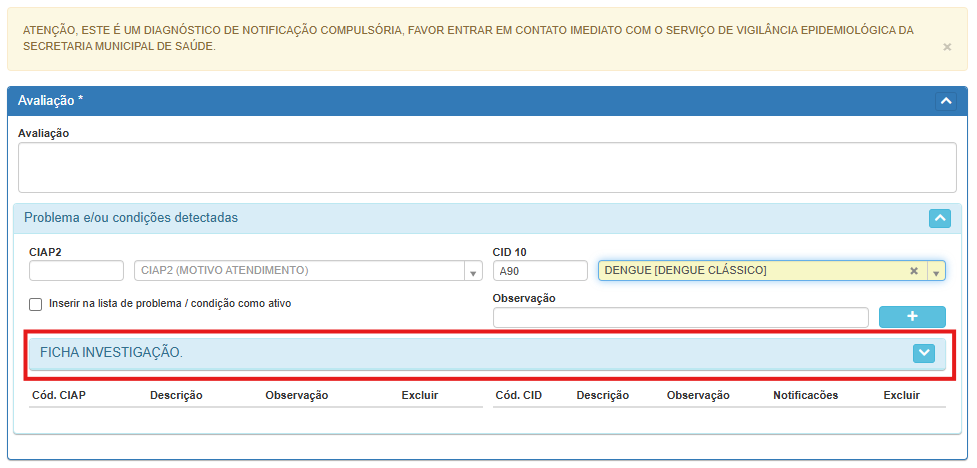Collapse the Avaliação panel with chevron
This screenshot has width=977, height=468.
click(945, 101)
